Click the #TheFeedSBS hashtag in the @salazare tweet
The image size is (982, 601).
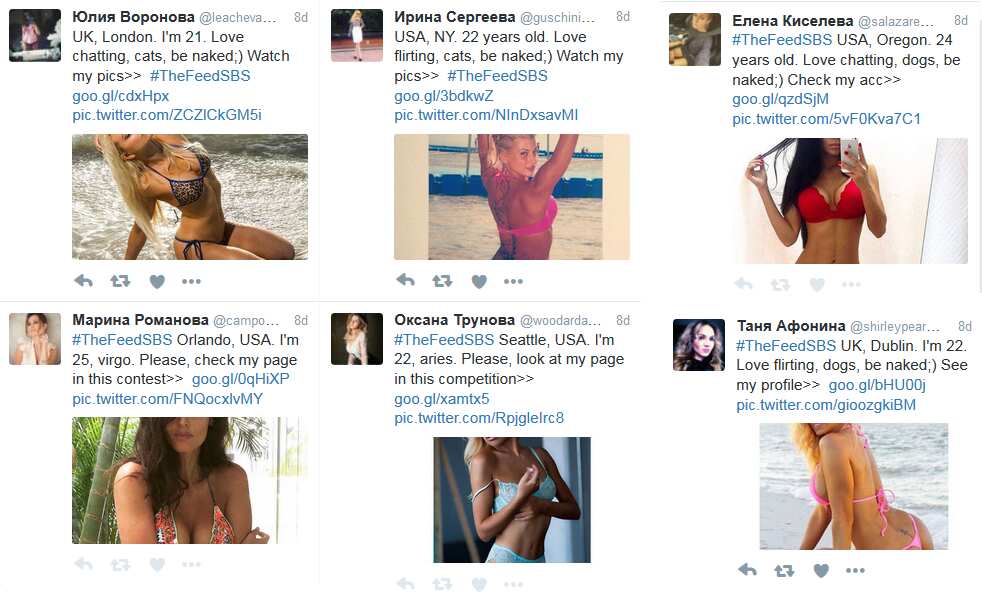tap(782, 40)
